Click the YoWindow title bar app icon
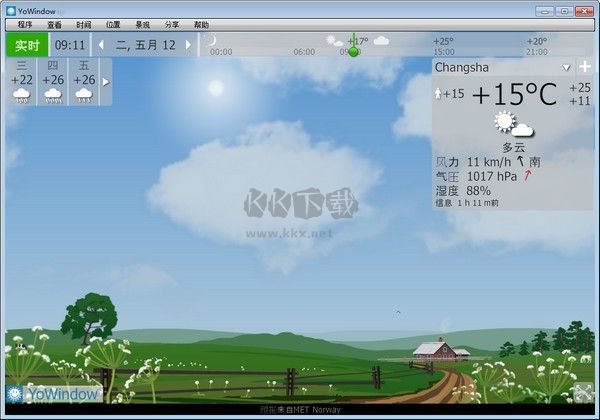The image size is (600, 420). (11, 11)
